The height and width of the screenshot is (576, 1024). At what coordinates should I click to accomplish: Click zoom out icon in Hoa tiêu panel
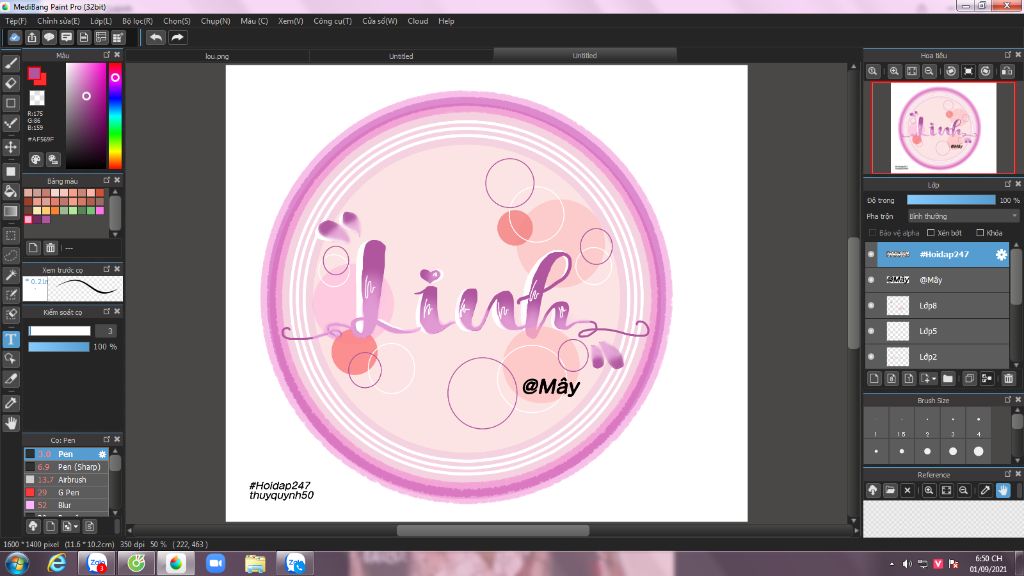pos(929,71)
